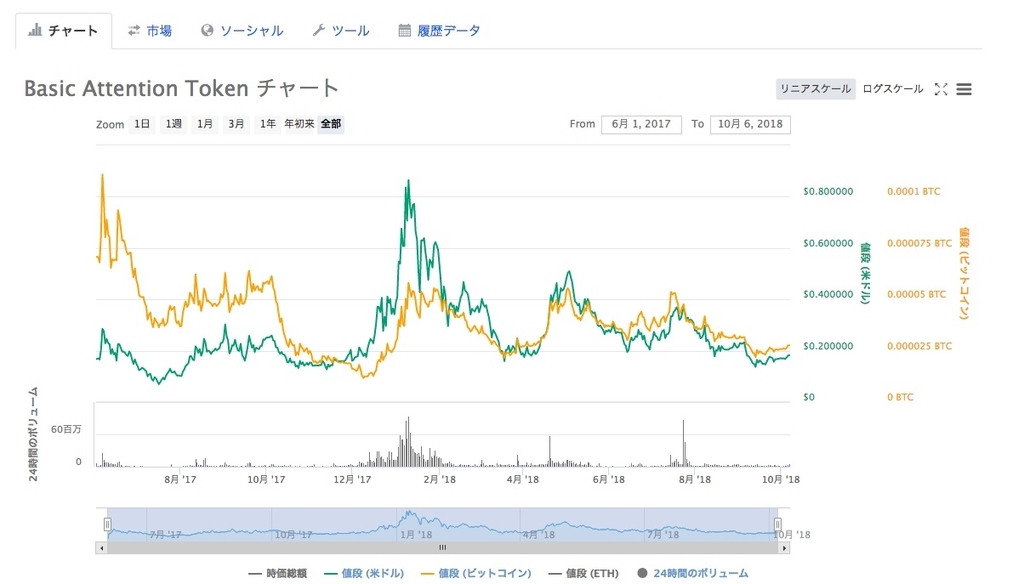
Task: Click the navigator left range handle
Action: coord(107,524)
